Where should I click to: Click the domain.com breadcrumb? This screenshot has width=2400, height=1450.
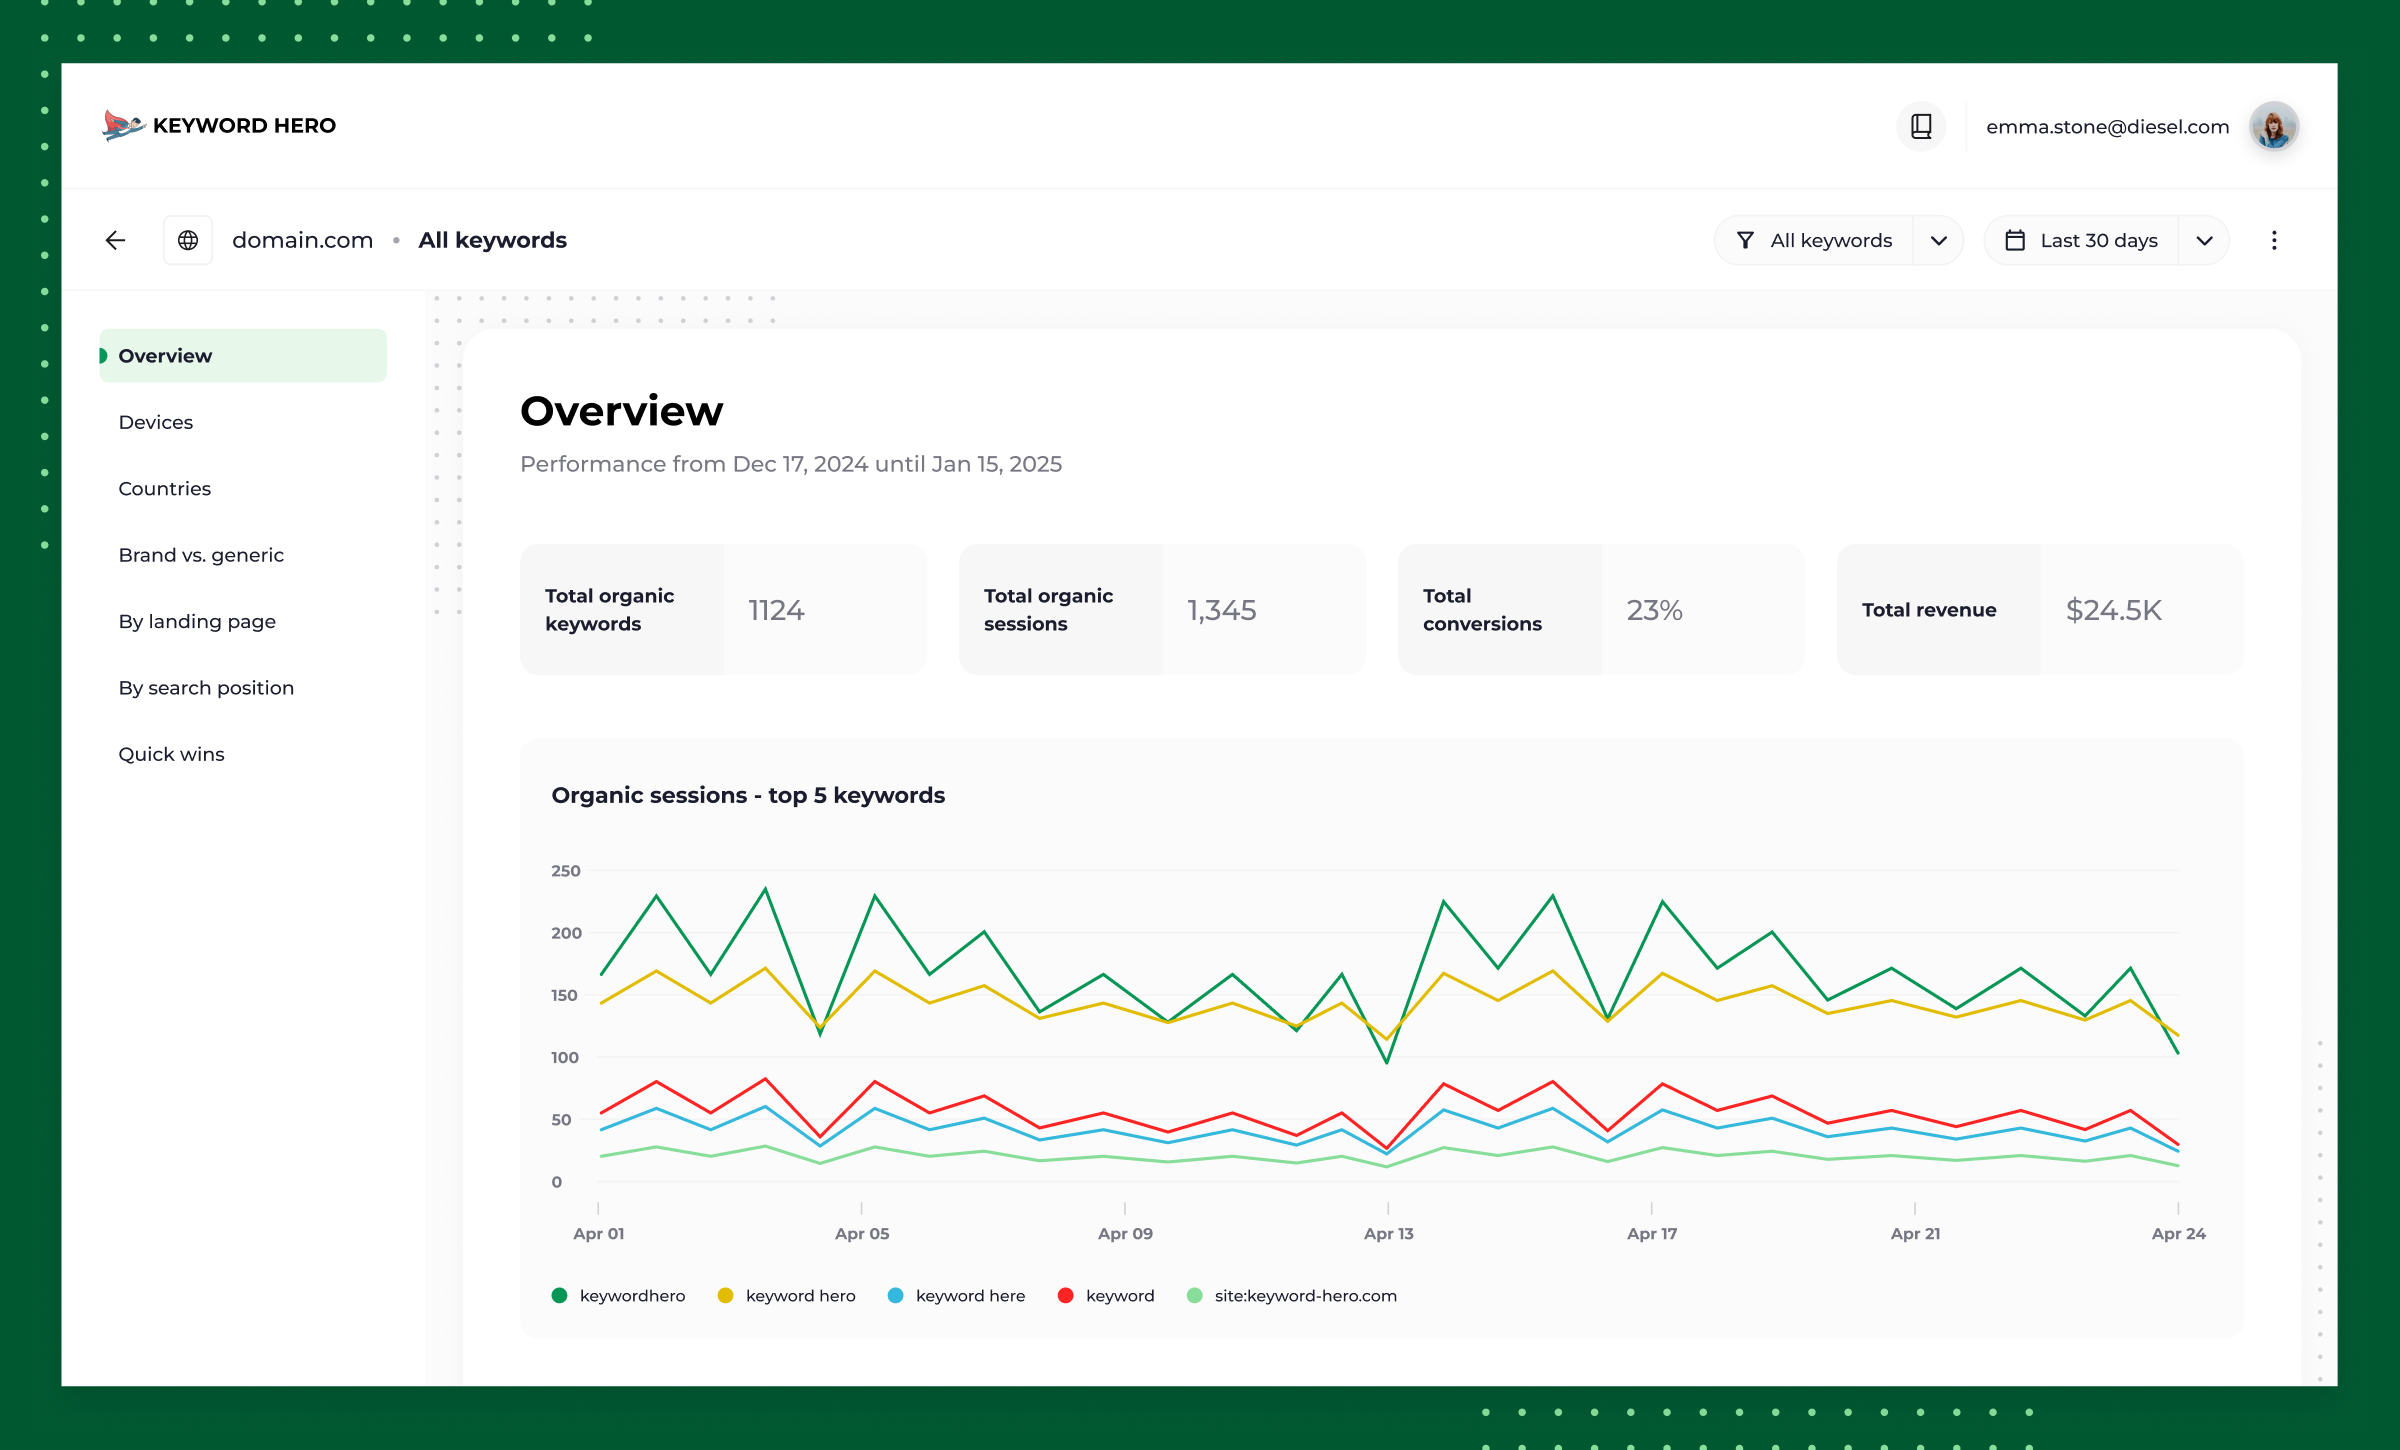click(302, 240)
